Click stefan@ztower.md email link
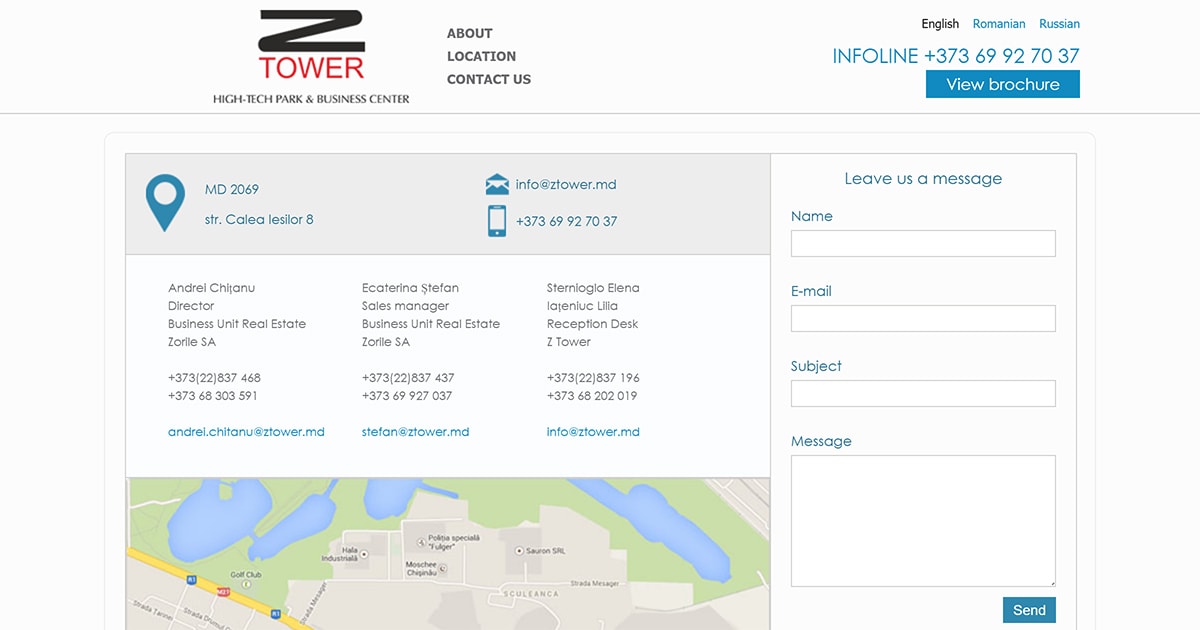This screenshot has width=1200, height=630. point(415,432)
